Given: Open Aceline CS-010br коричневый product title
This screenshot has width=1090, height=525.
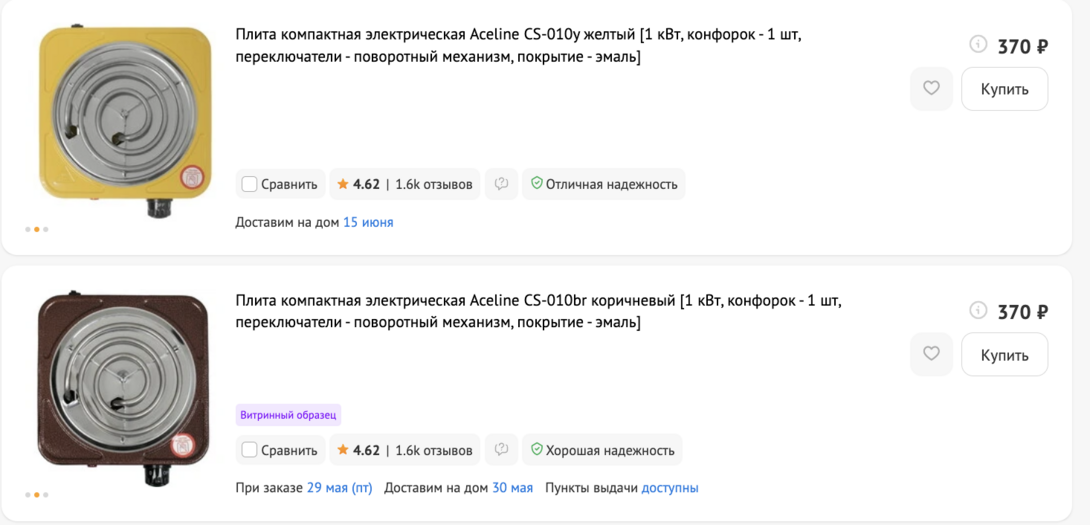Looking at the screenshot, I should coord(539,312).
